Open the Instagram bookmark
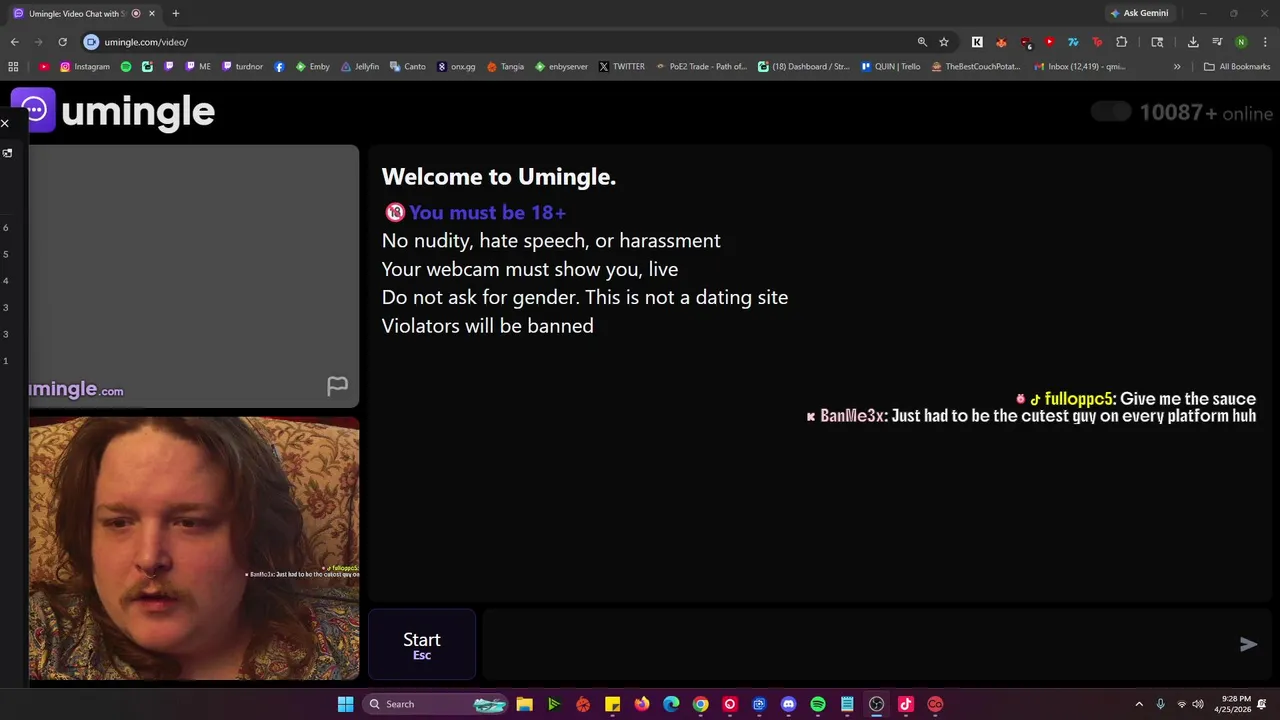Image resolution: width=1280 pixels, height=720 pixels. (85, 67)
